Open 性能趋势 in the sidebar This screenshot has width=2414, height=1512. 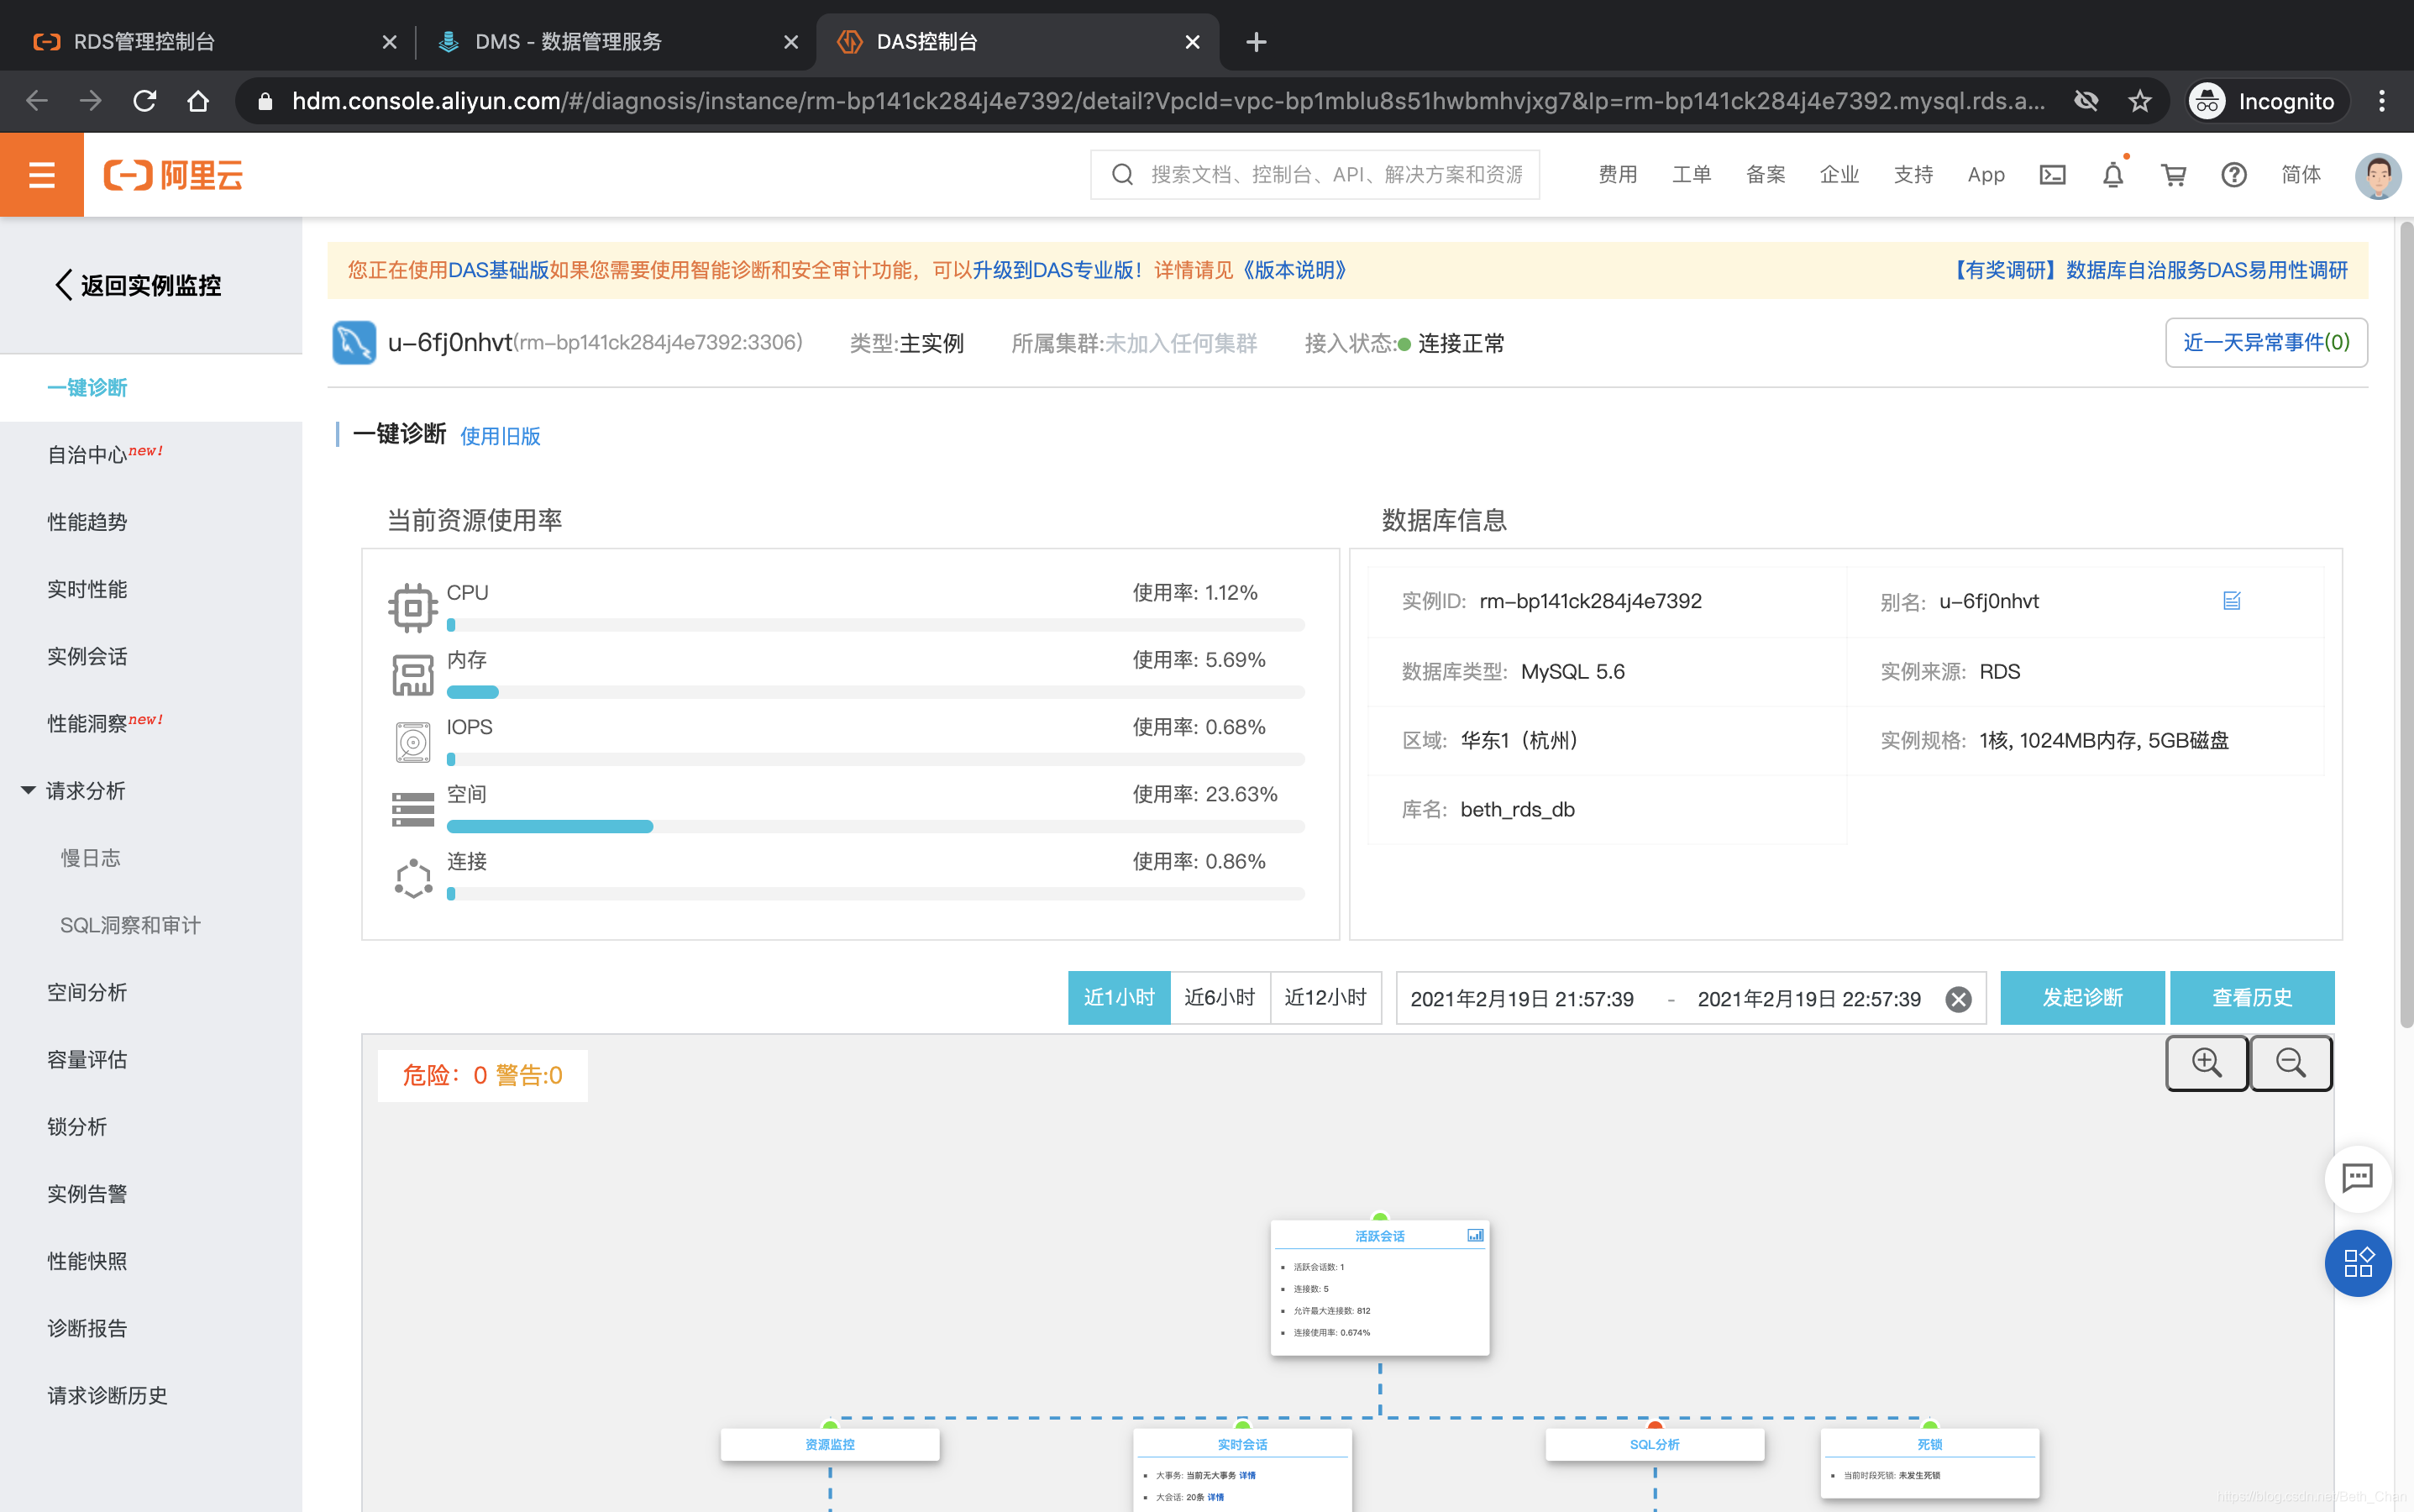(x=87, y=522)
